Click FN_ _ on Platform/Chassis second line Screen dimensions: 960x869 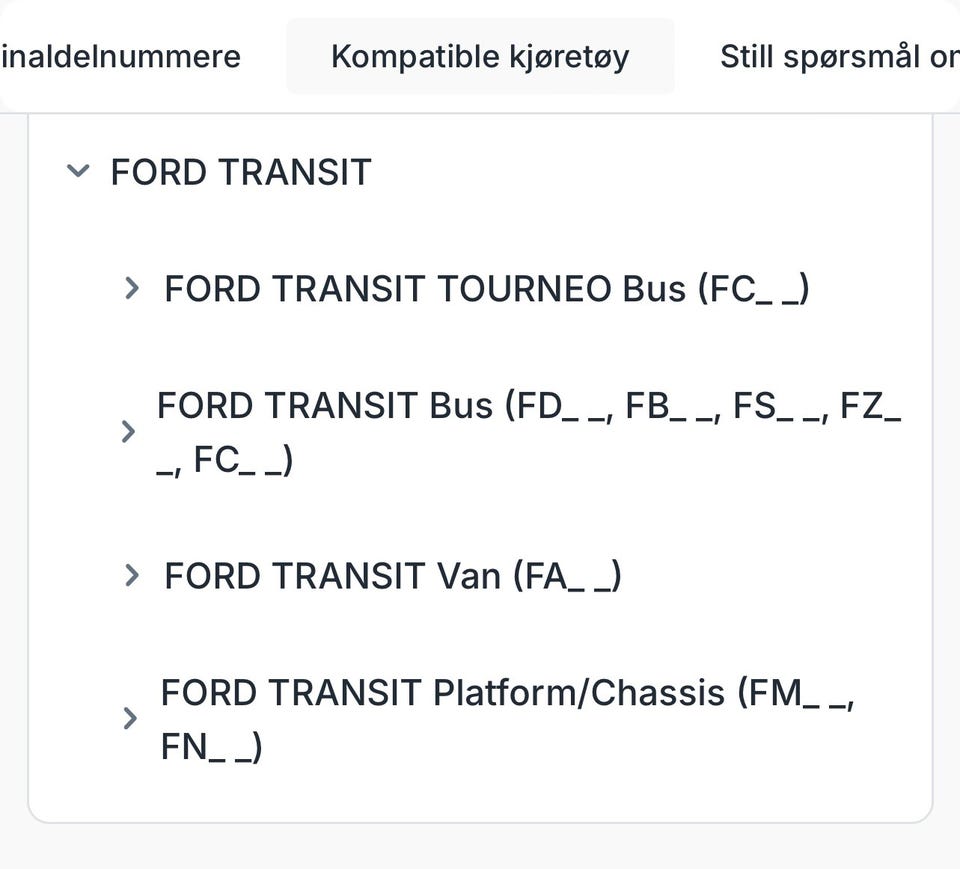coord(211,747)
